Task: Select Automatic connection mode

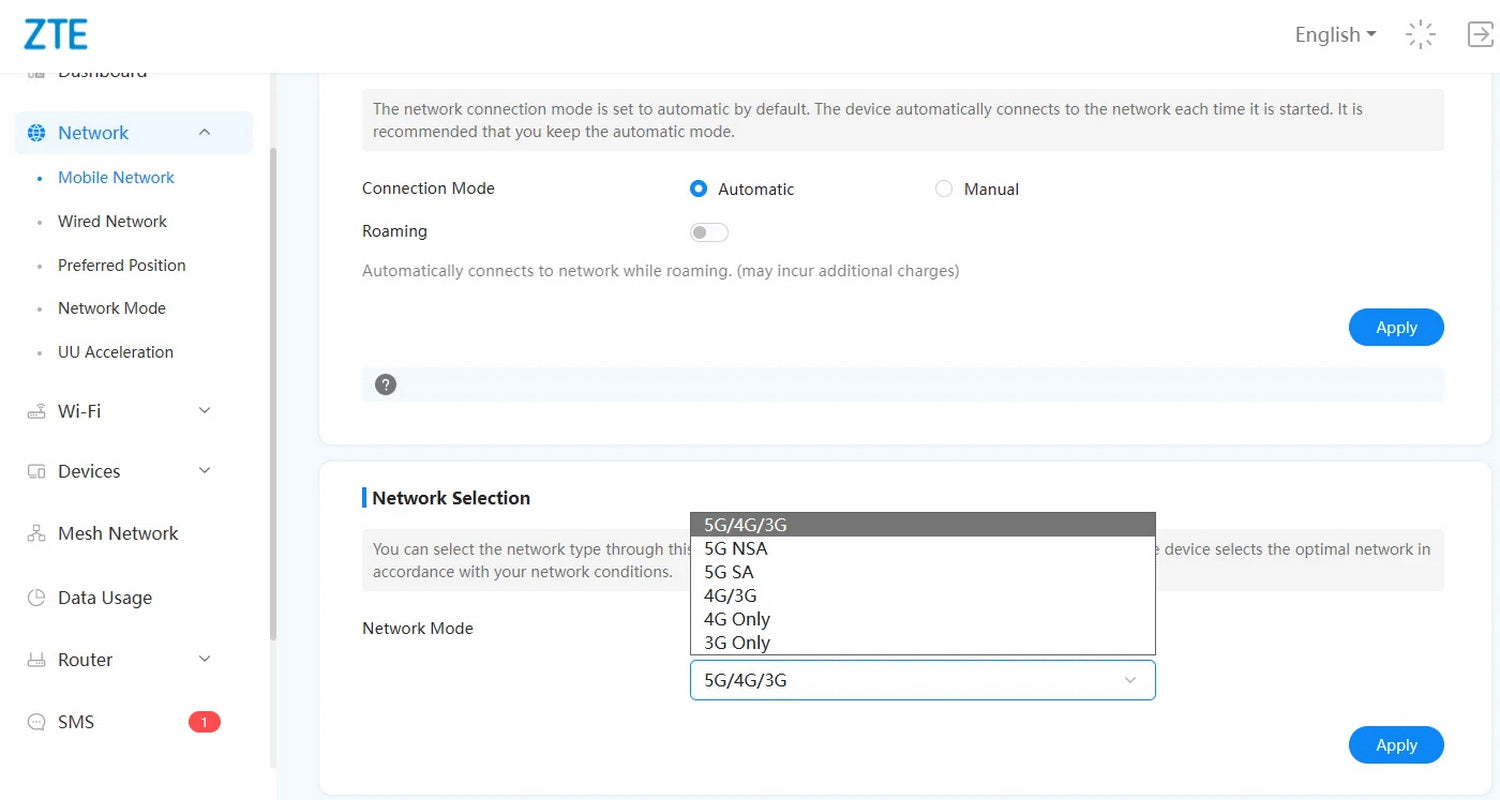Action: (699, 189)
